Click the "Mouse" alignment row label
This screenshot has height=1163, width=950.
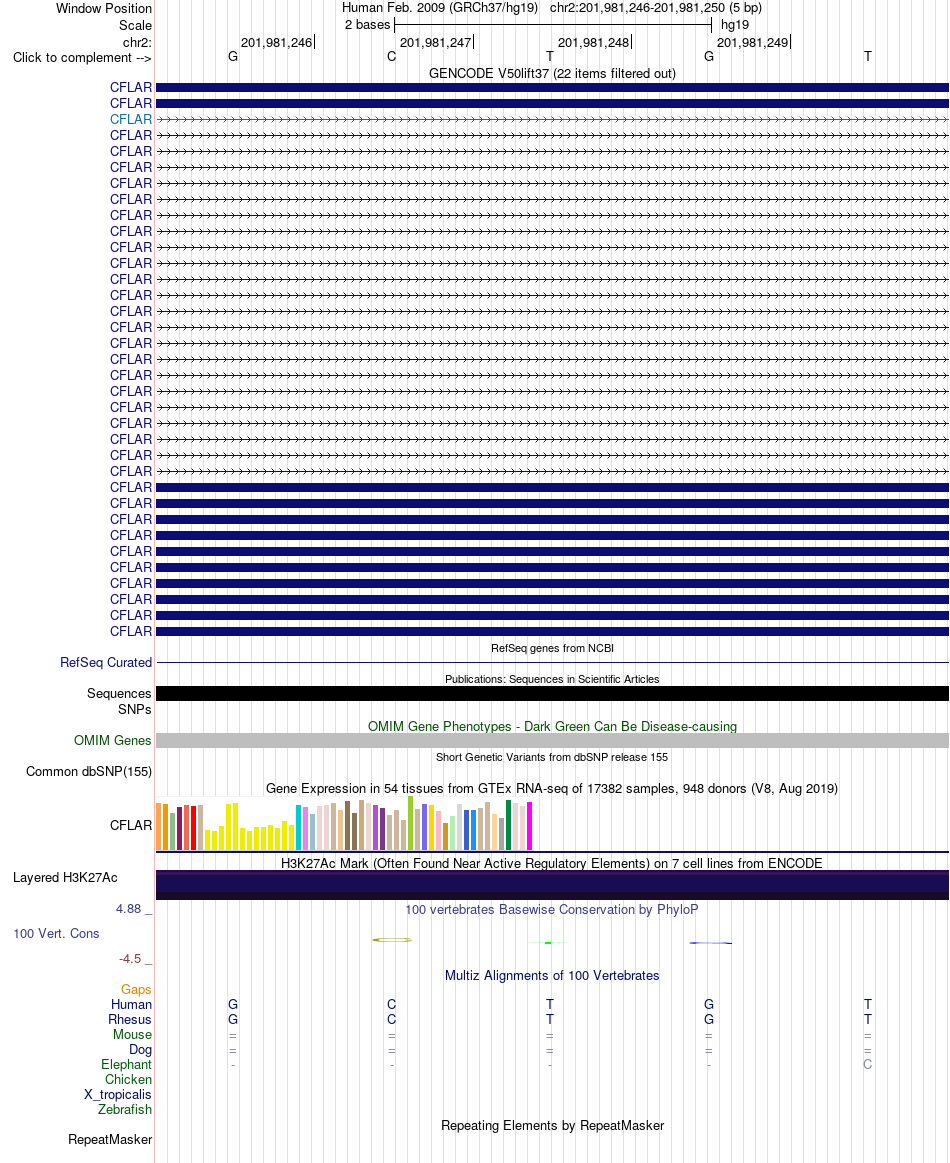132,1035
